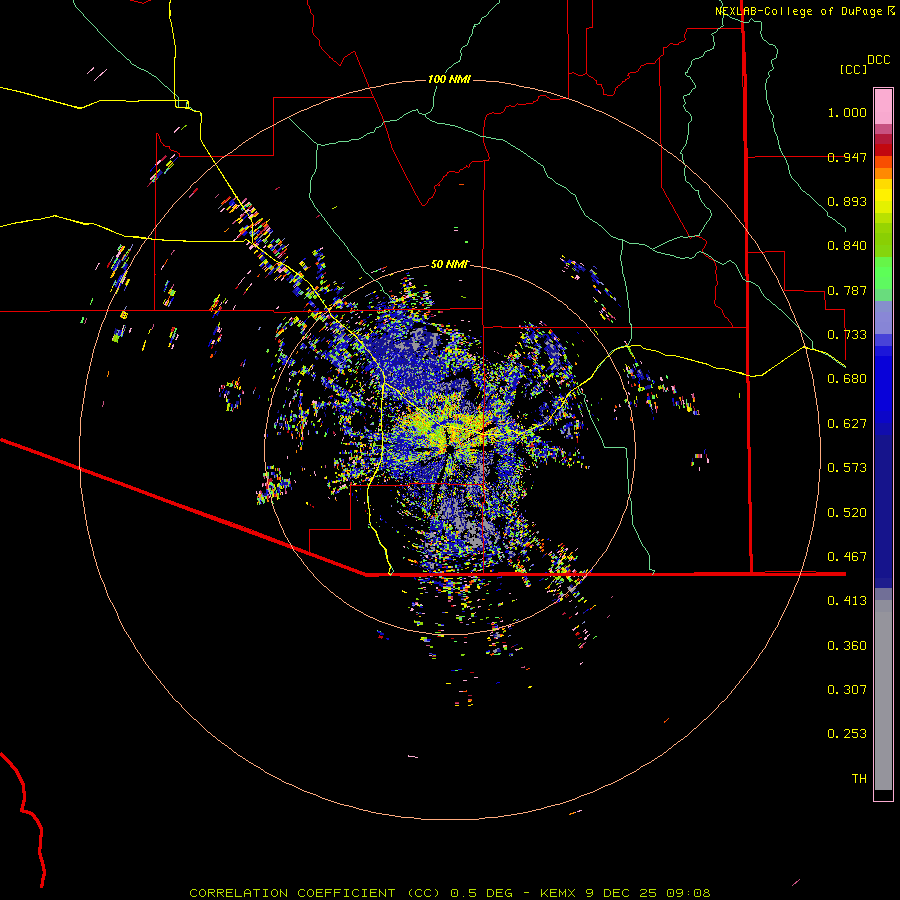Screen dimensions: 900x900
Task: Click the 0.307 scale value
Action: pyautogui.click(x=847, y=690)
